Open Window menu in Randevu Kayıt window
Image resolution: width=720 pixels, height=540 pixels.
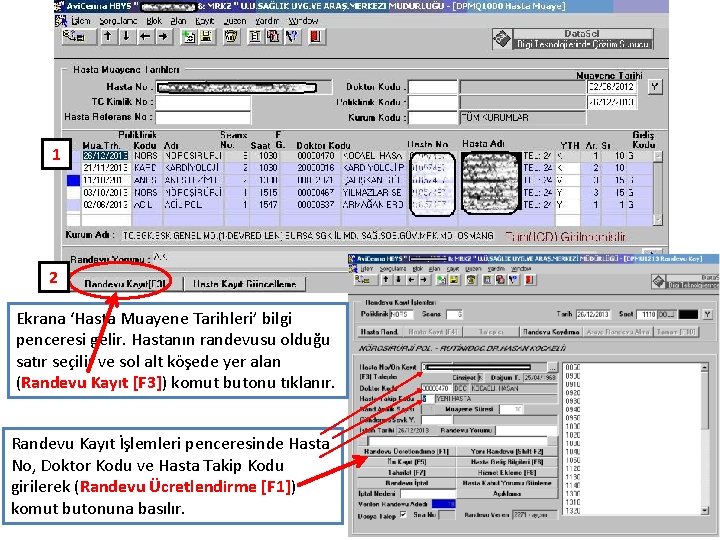click(x=521, y=269)
